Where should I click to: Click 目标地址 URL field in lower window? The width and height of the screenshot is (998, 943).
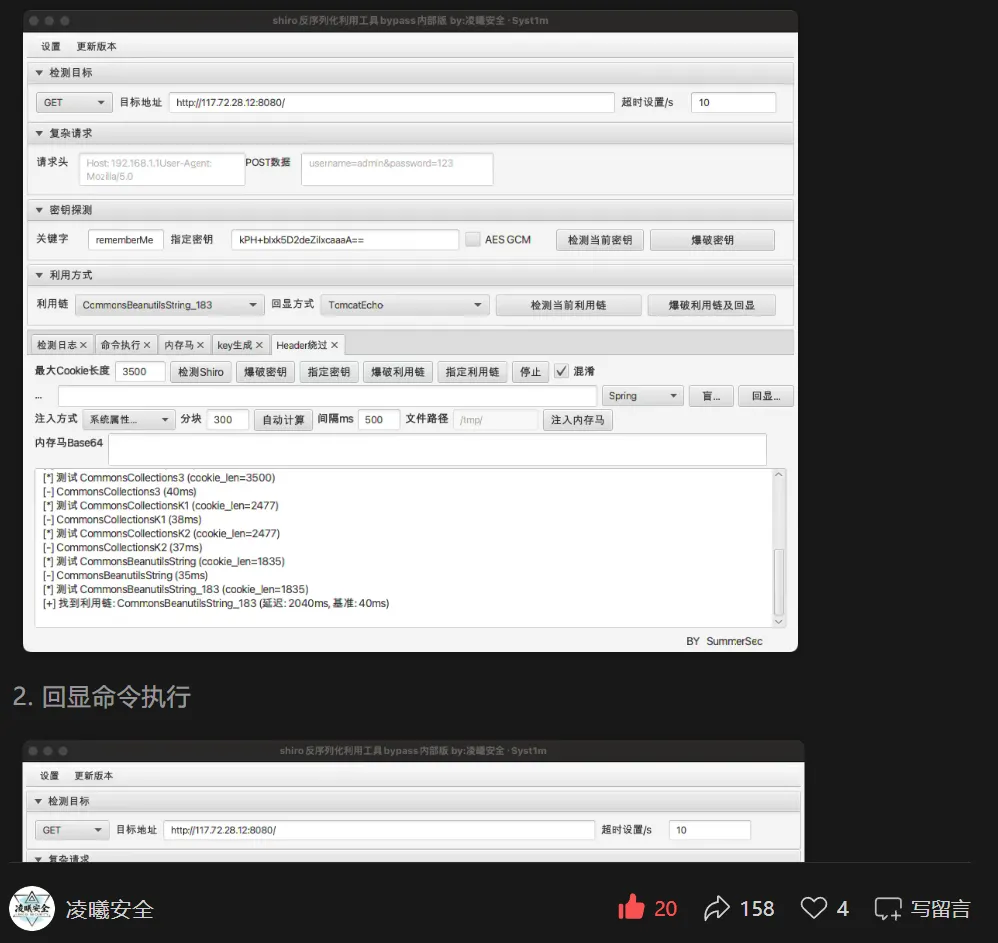click(379, 830)
